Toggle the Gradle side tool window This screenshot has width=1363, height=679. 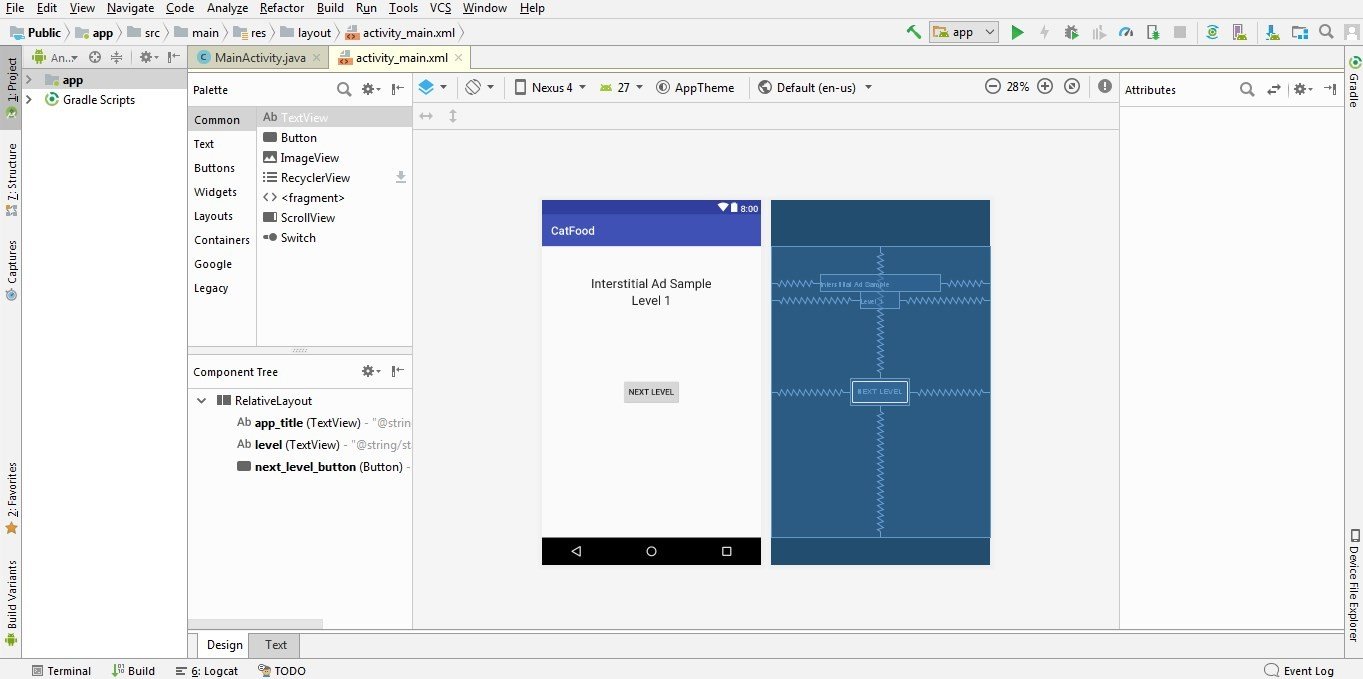(1353, 82)
